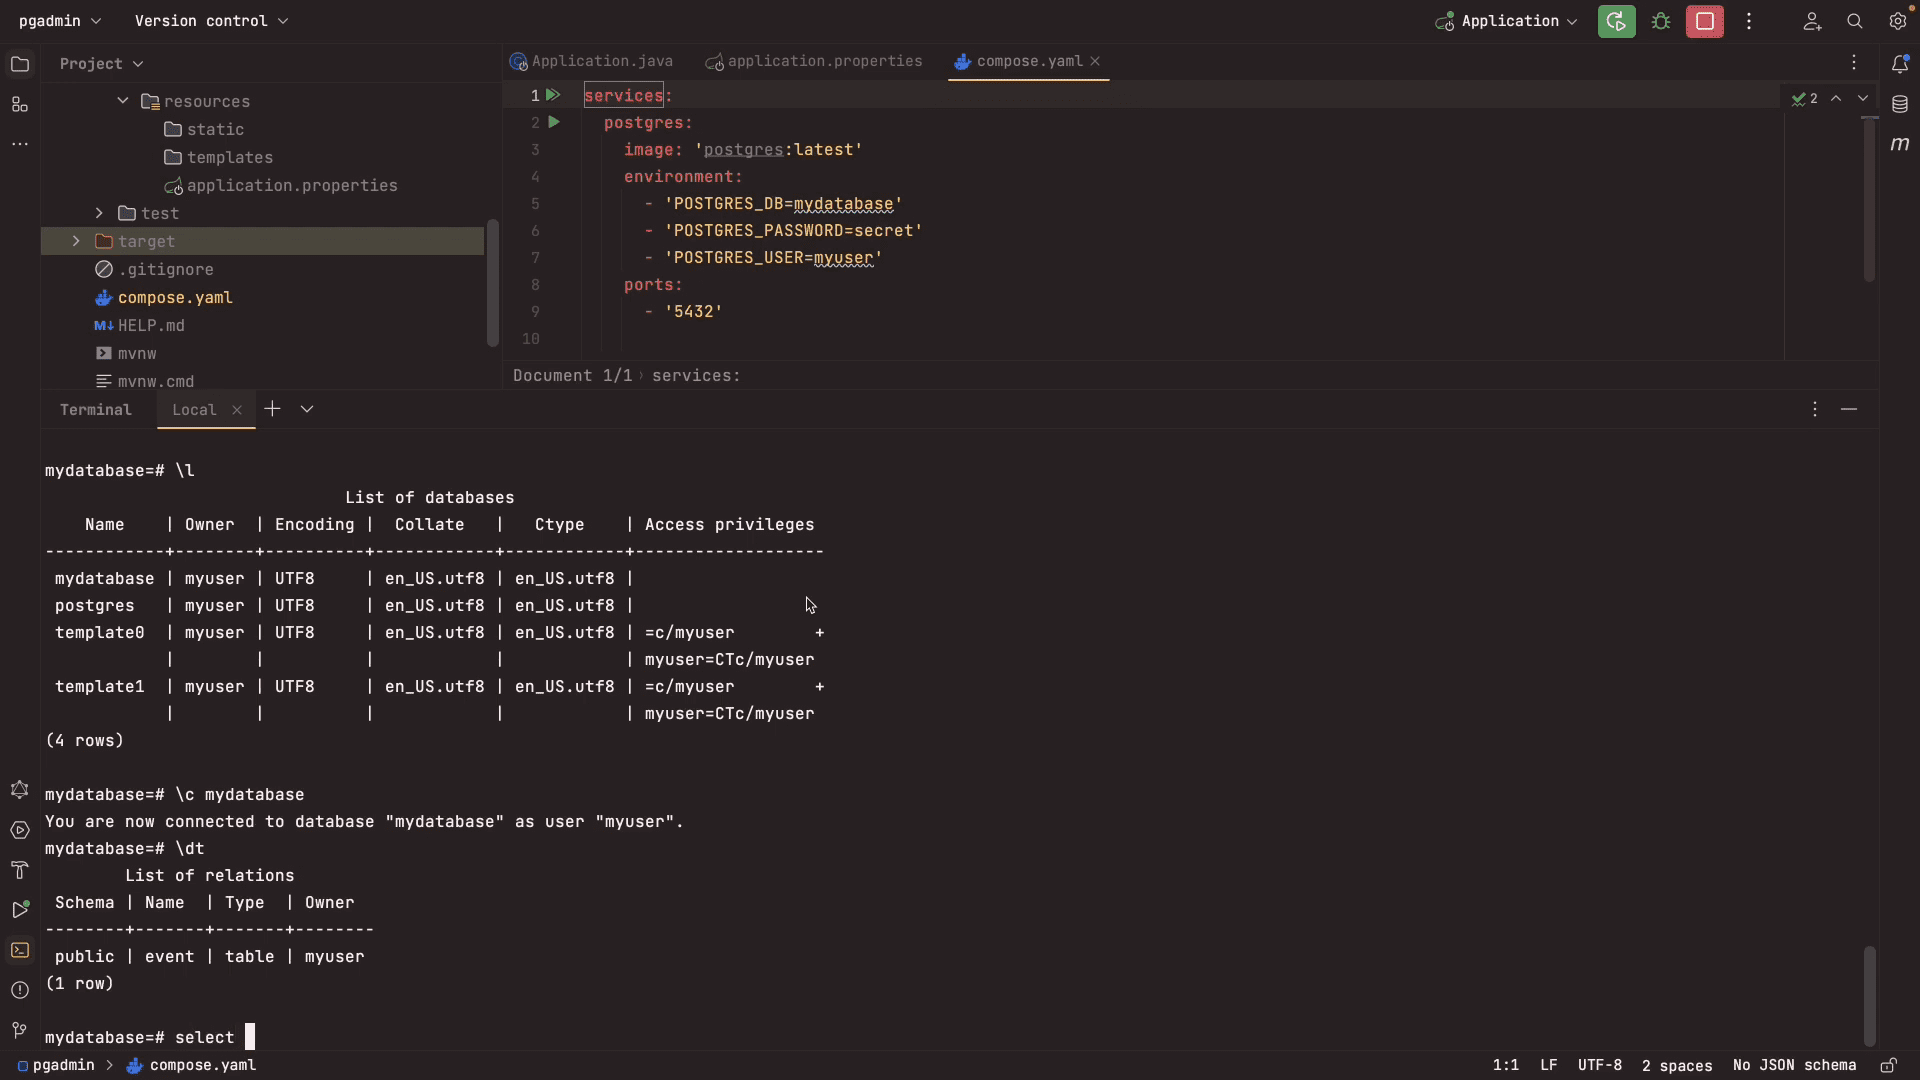Add a new terminal tab
1920x1080 pixels.
click(272, 409)
